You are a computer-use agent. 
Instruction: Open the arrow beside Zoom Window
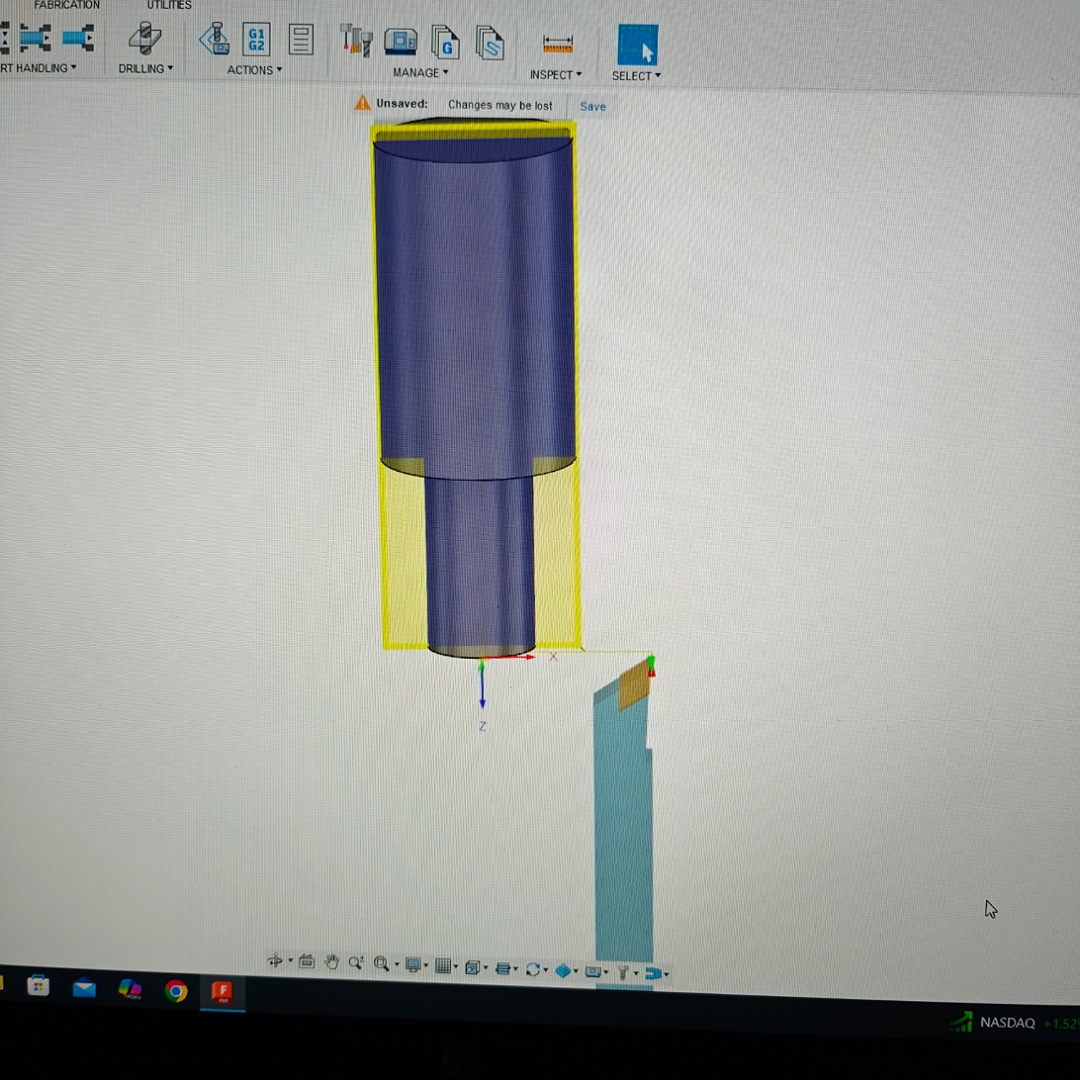tap(397, 964)
